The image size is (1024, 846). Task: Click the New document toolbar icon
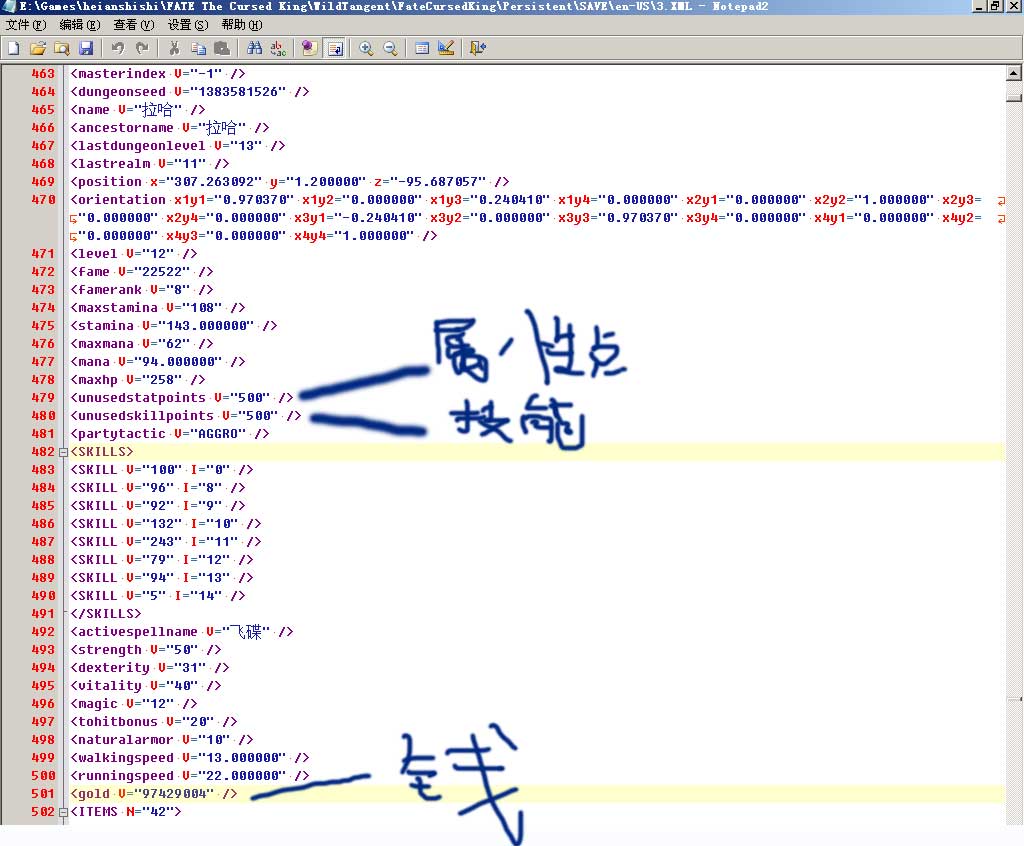point(14,48)
